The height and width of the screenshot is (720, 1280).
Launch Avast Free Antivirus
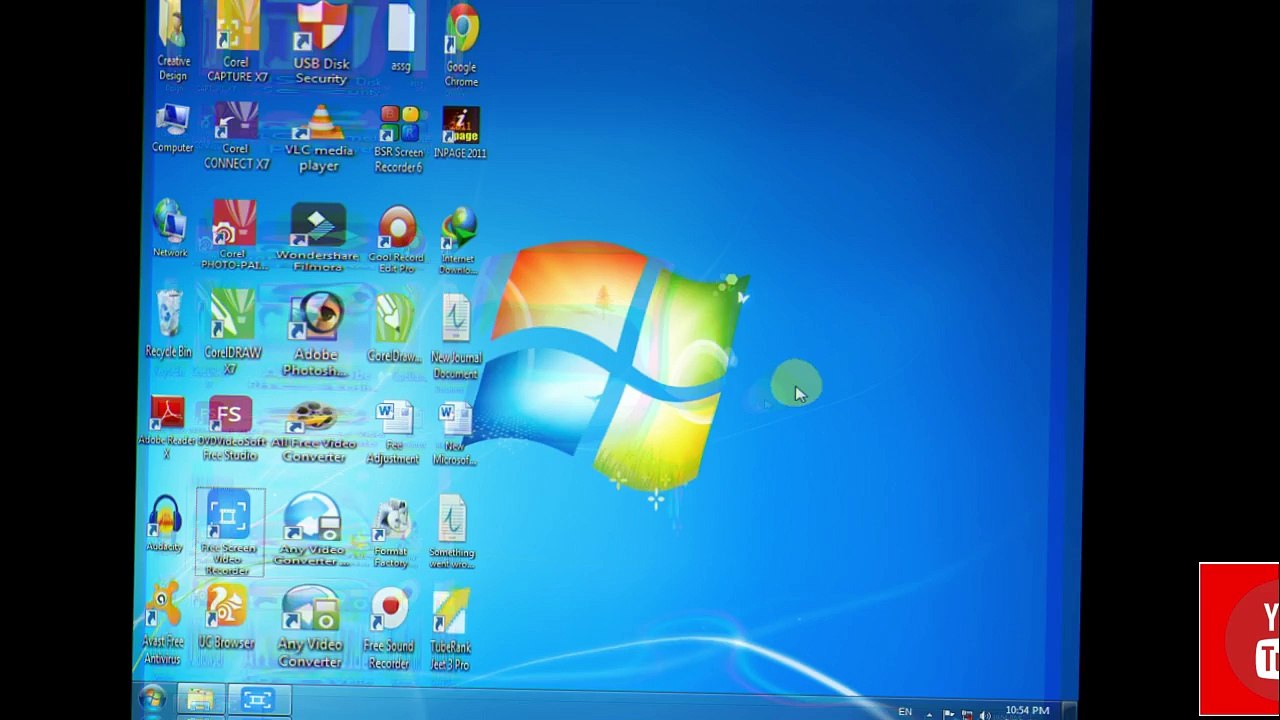163,626
